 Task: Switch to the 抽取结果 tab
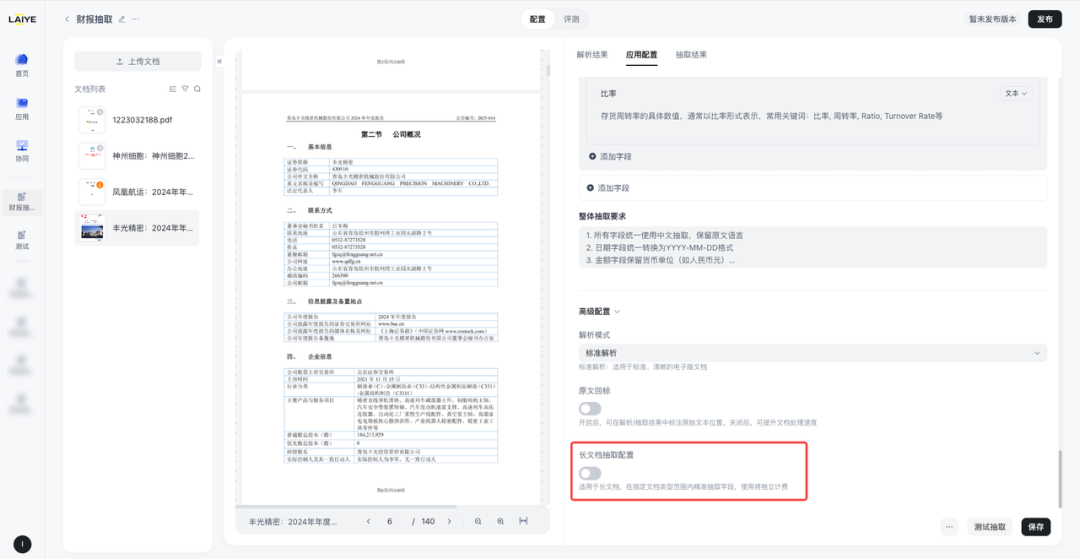[x=691, y=54]
